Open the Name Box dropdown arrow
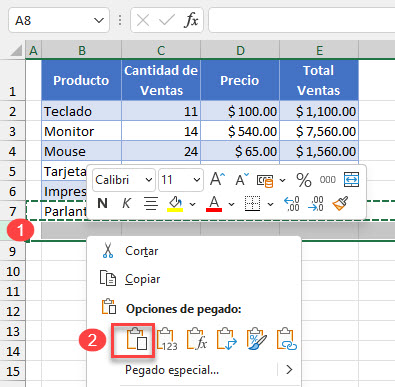This screenshot has width=395, height=387. pyautogui.click(x=99, y=21)
